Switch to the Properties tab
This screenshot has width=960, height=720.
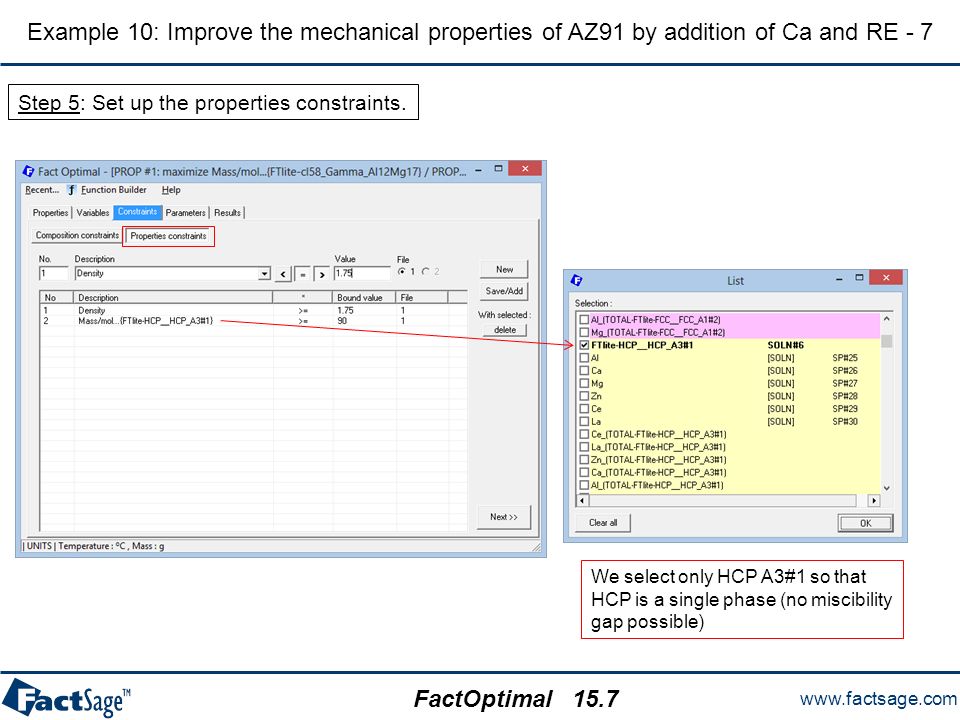pyautogui.click(x=50, y=212)
